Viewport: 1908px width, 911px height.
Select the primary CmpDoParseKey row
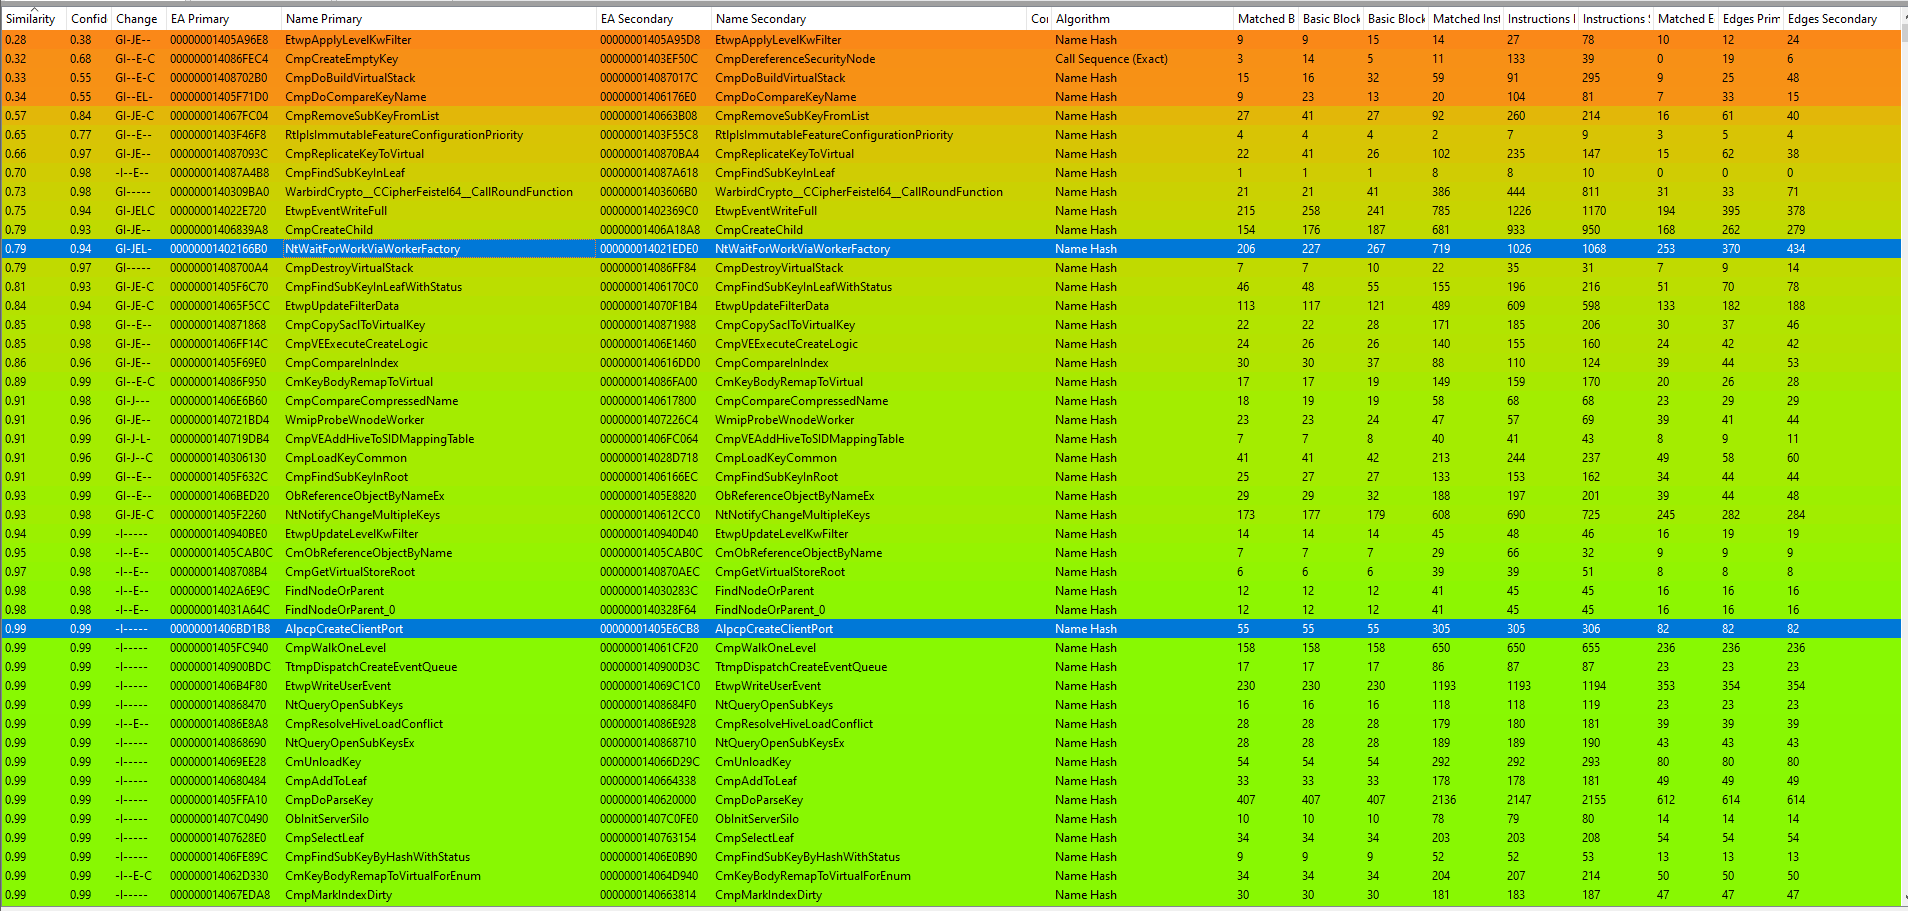[329, 800]
